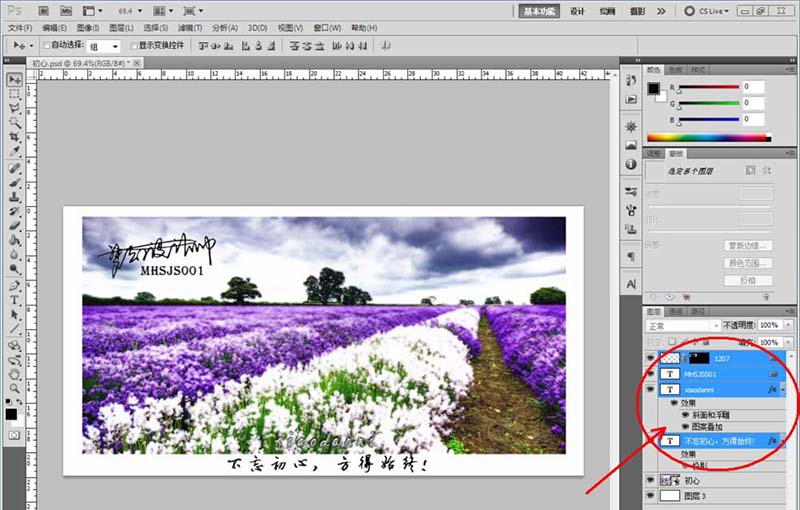Open the character panel icon in the dock
The image size is (800, 510).
click(631, 284)
